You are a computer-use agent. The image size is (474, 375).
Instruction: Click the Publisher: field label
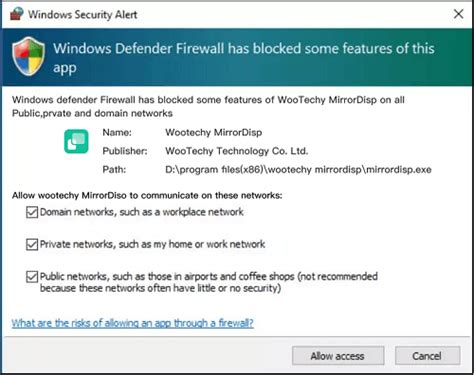(125, 151)
